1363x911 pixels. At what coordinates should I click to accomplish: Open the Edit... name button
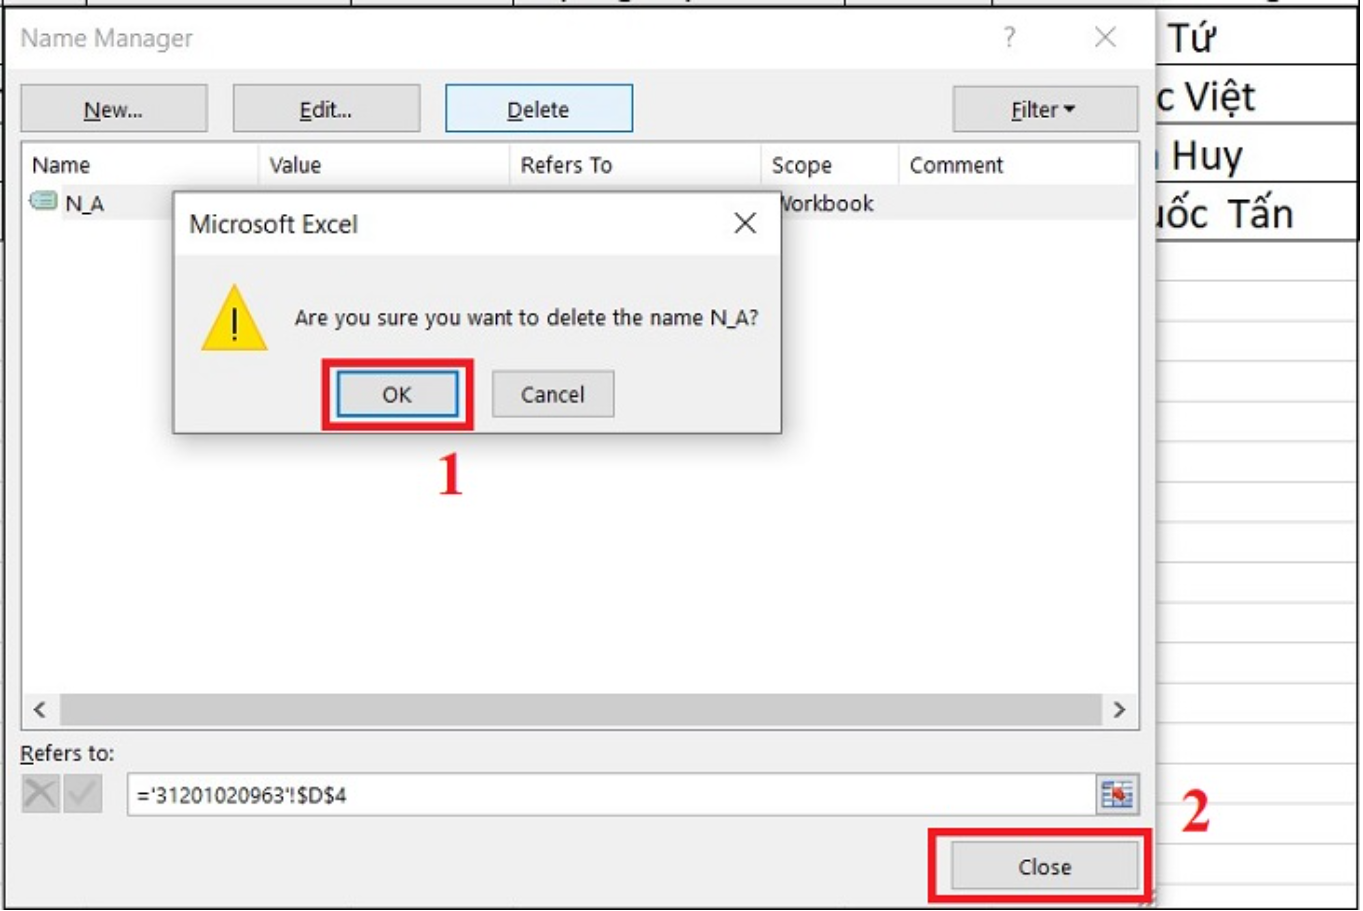(326, 109)
